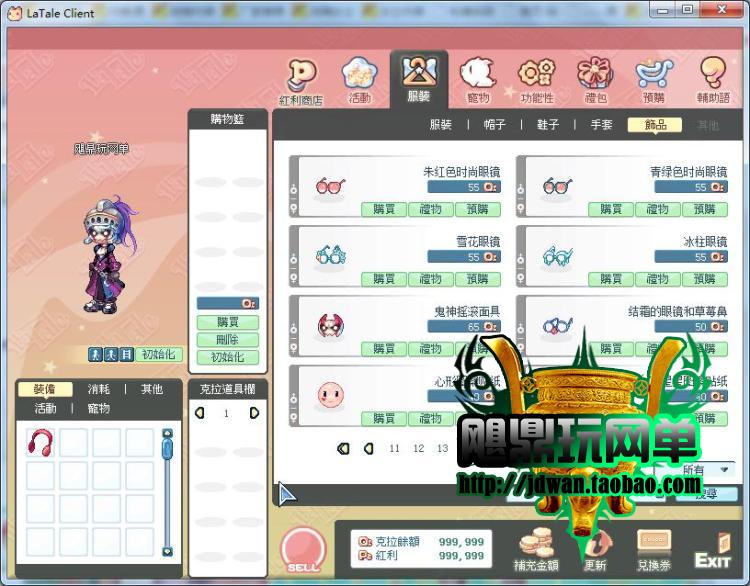This screenshot has width=750, height=586.
Task: Open the 禮包 gift pack category
Action: (x=596, y=78)
